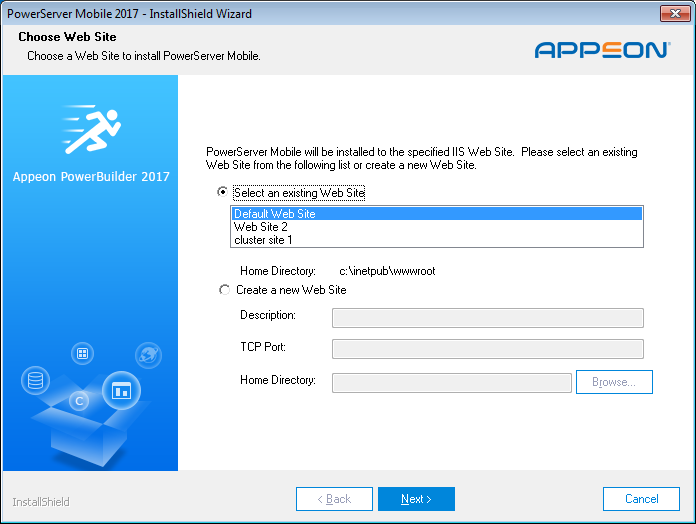
Task: Proceed by clicking Next
Action: (x=416, y=499)
